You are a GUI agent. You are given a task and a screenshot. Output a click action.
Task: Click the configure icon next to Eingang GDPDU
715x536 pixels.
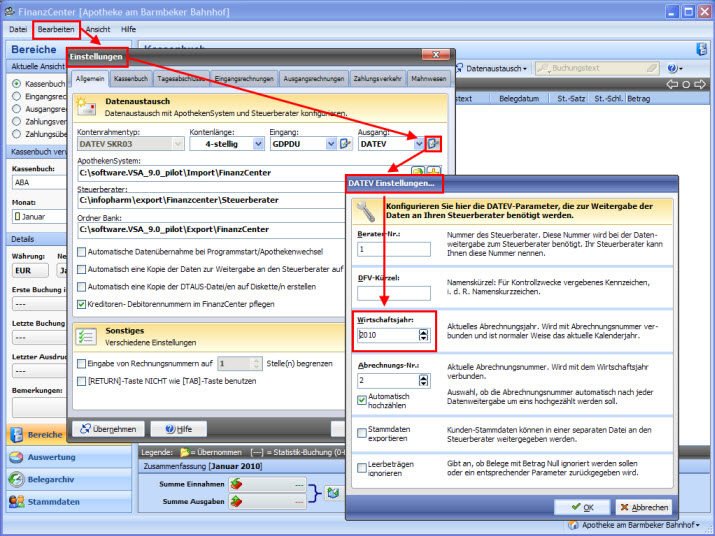[346, 144]
